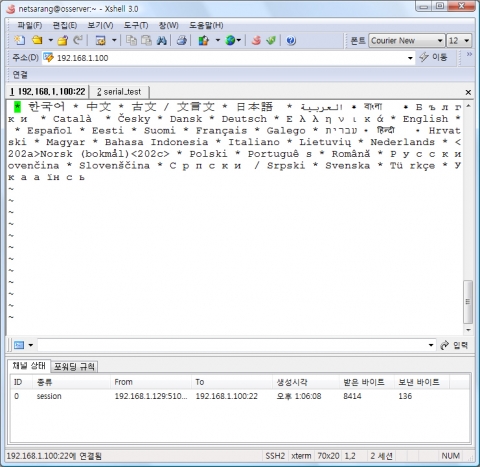Expand the color scheme dropdown arrow
480x467 pixels.
[x=218, y=41]
